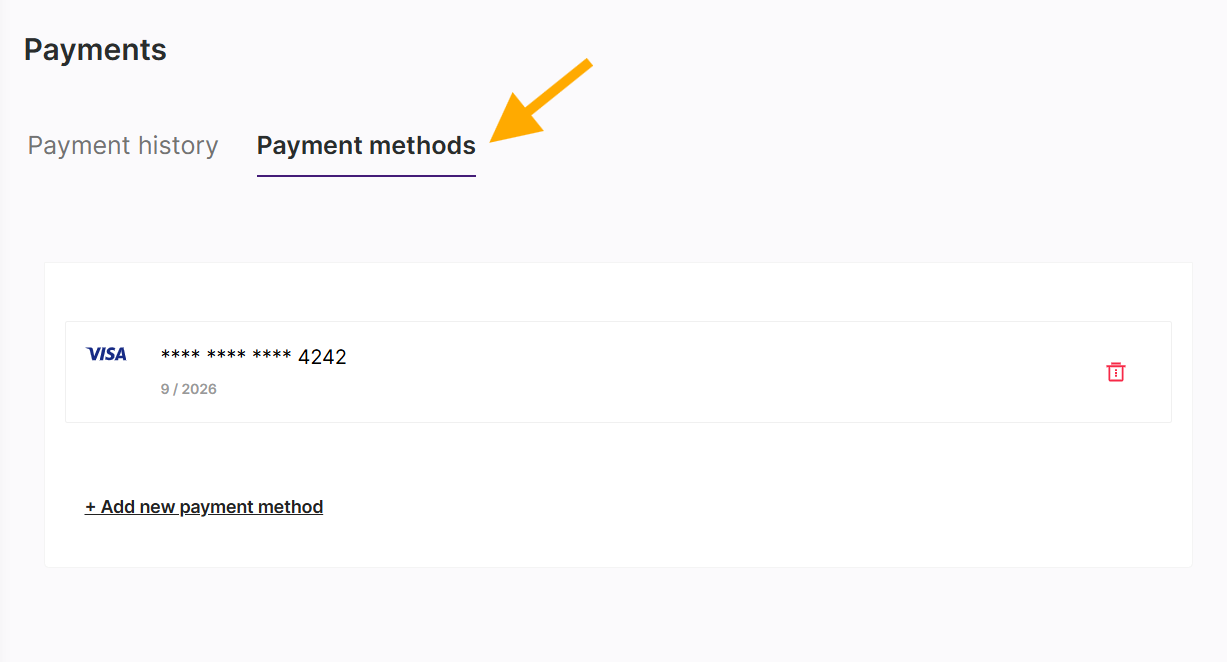Click the Payments page heading

[95, 49]
